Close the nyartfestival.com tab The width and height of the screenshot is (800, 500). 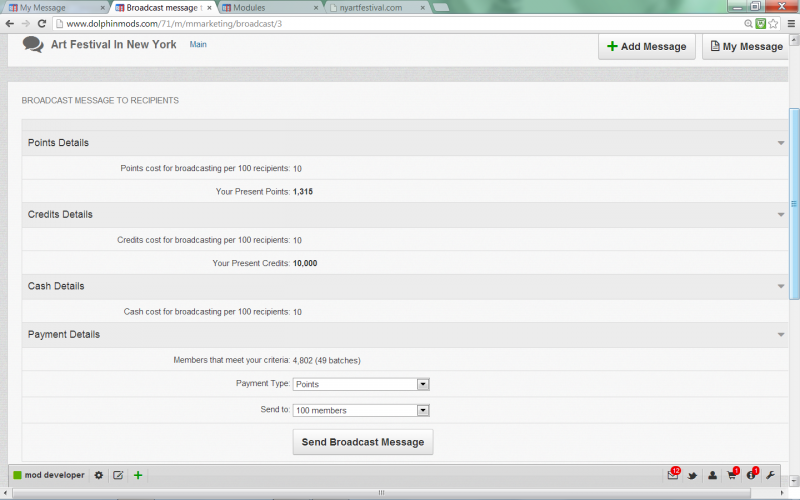pos(422,8)
